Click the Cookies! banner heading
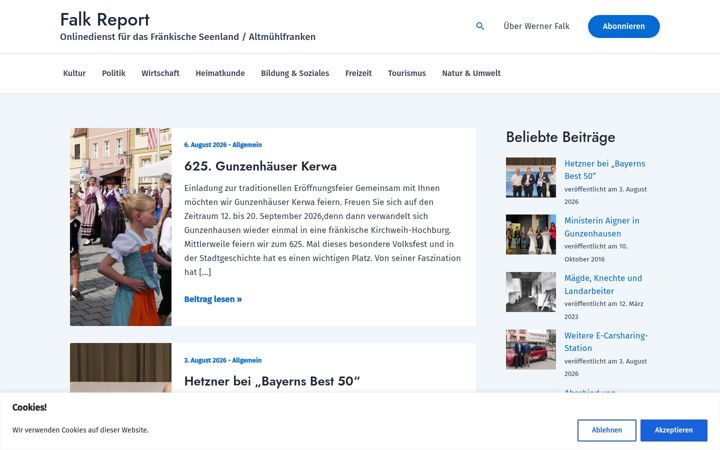The height and width of the screenshot is (450, 720). pos(29,407)
